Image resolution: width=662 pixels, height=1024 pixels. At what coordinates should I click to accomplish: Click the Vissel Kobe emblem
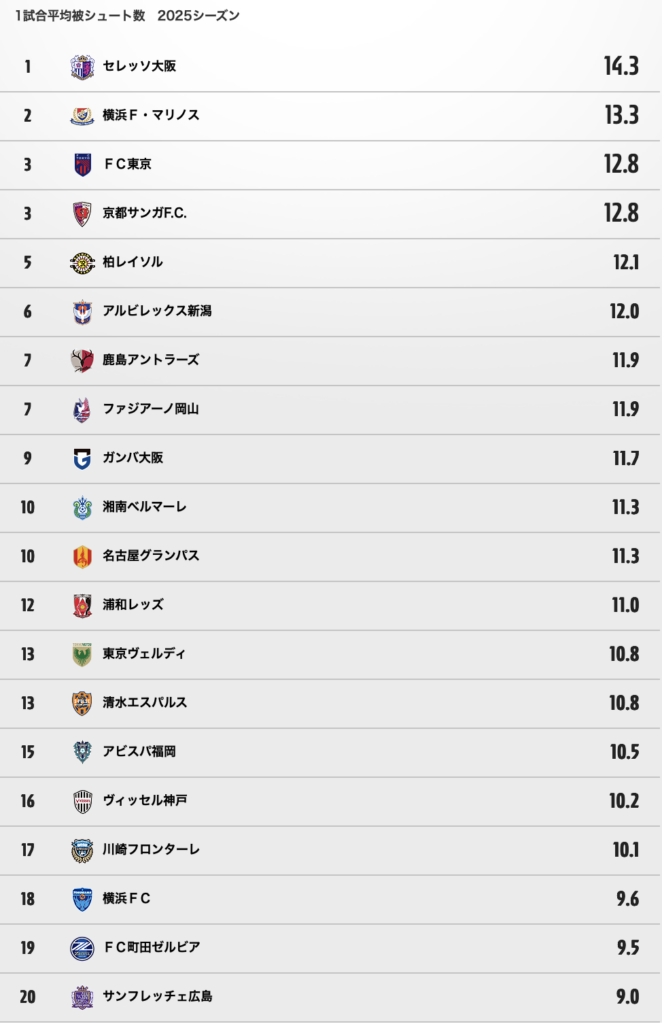coord(82,802)
